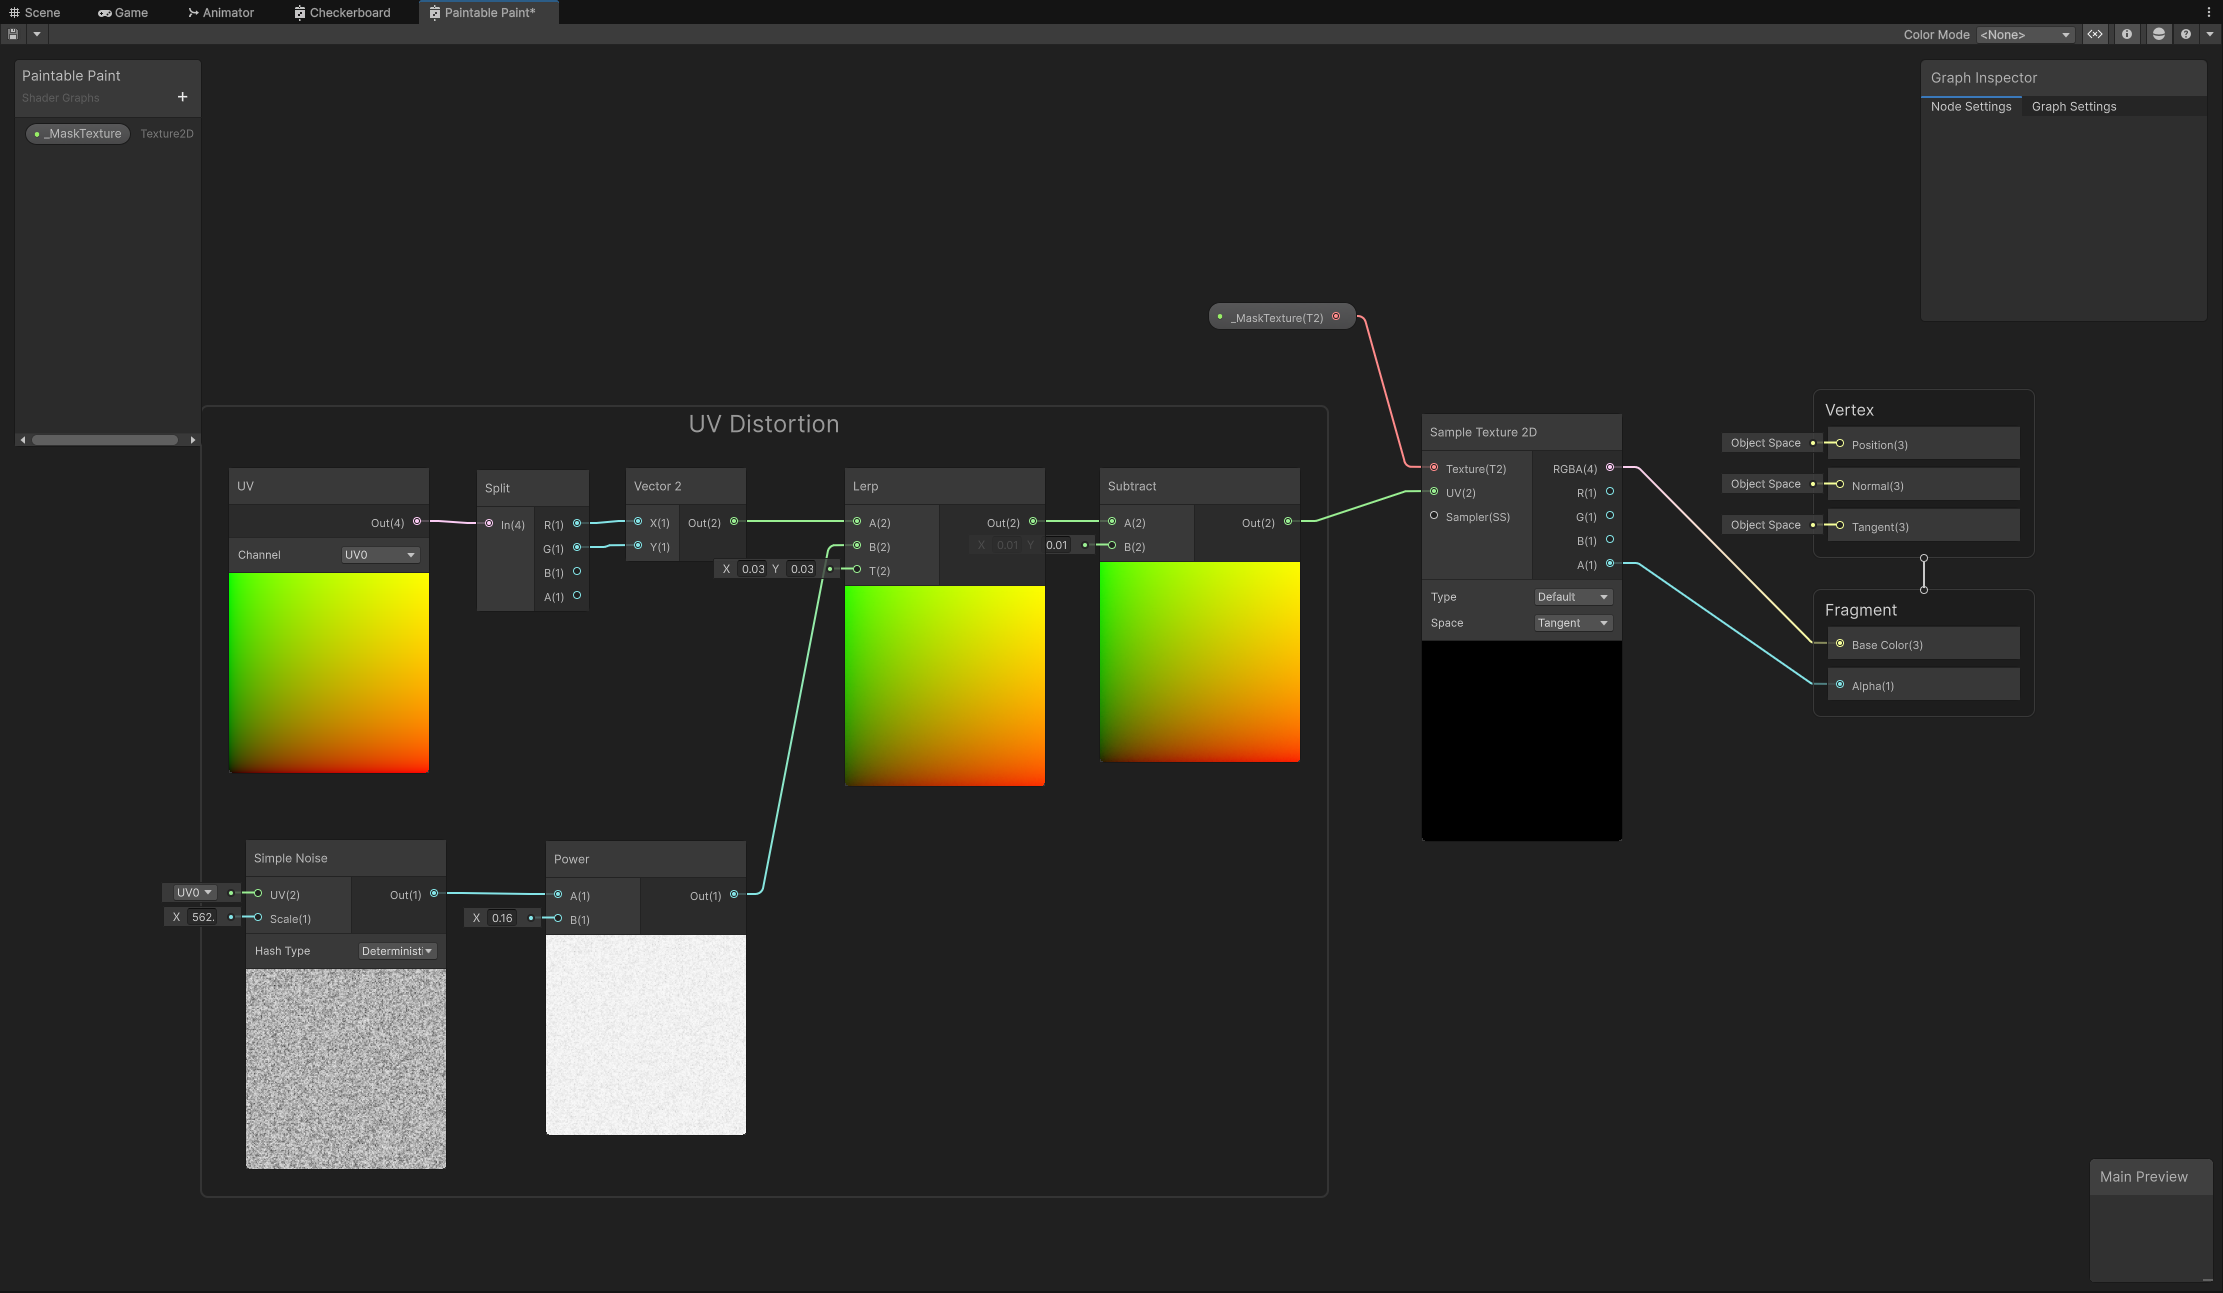This screenshot has width=2223, height=1293.
Task: Click the UV node Out(4) port
Action: [417, 521]
